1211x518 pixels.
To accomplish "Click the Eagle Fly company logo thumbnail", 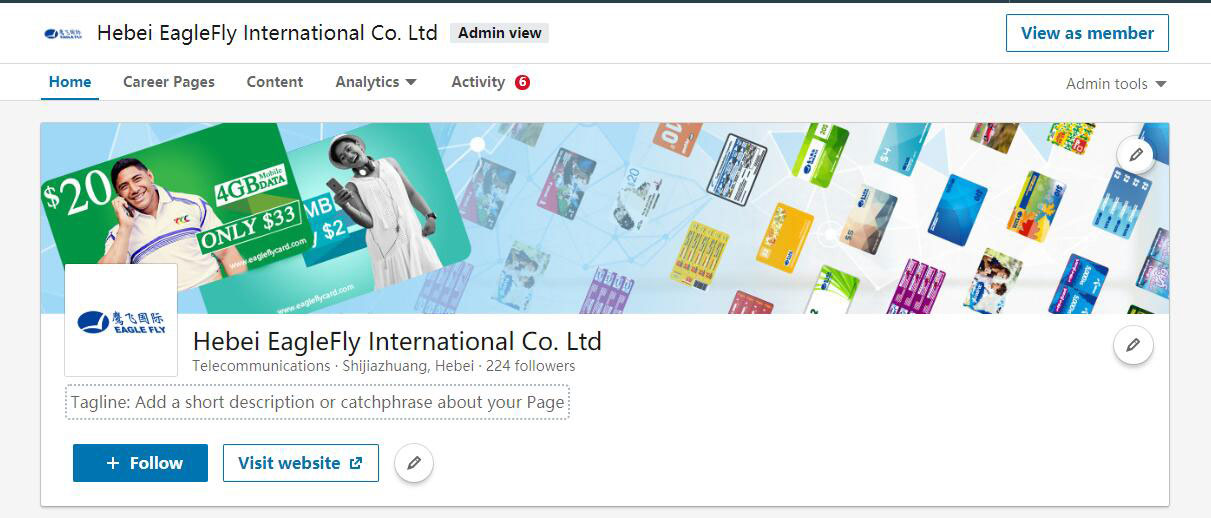I will pyautogui.click(x=121, y=321).
